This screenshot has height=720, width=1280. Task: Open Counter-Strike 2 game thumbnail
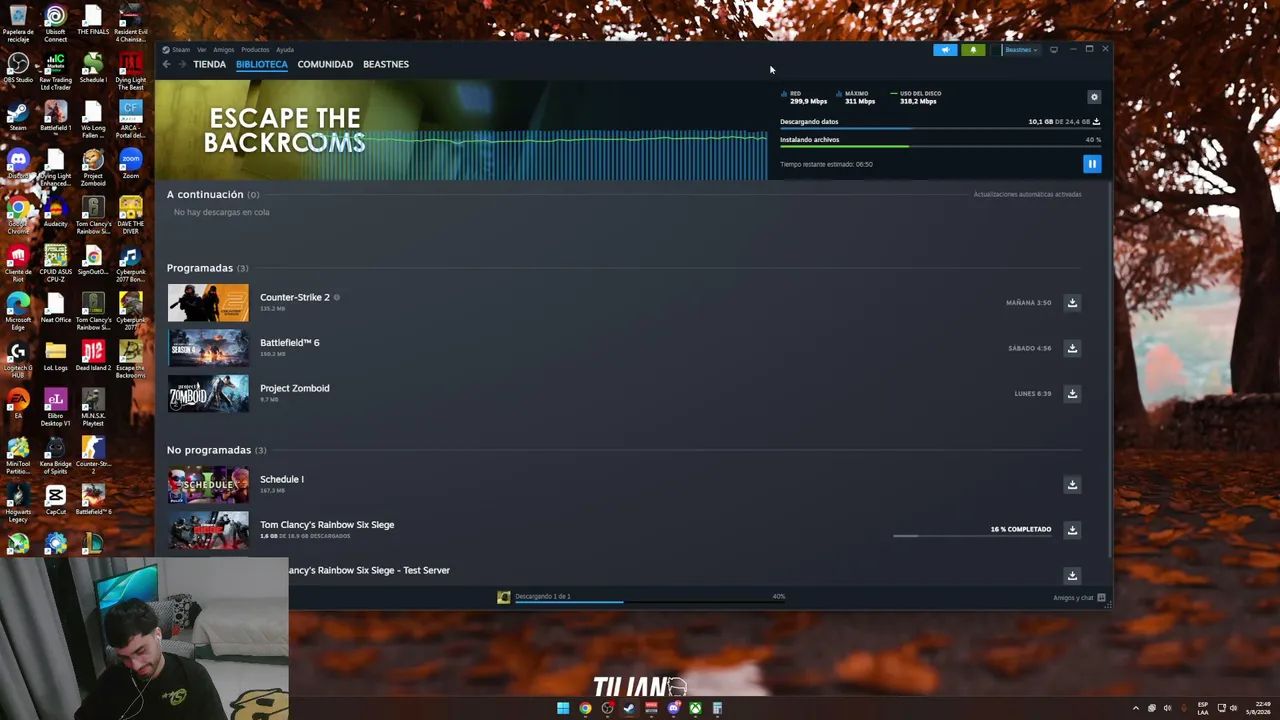[208, 303]
